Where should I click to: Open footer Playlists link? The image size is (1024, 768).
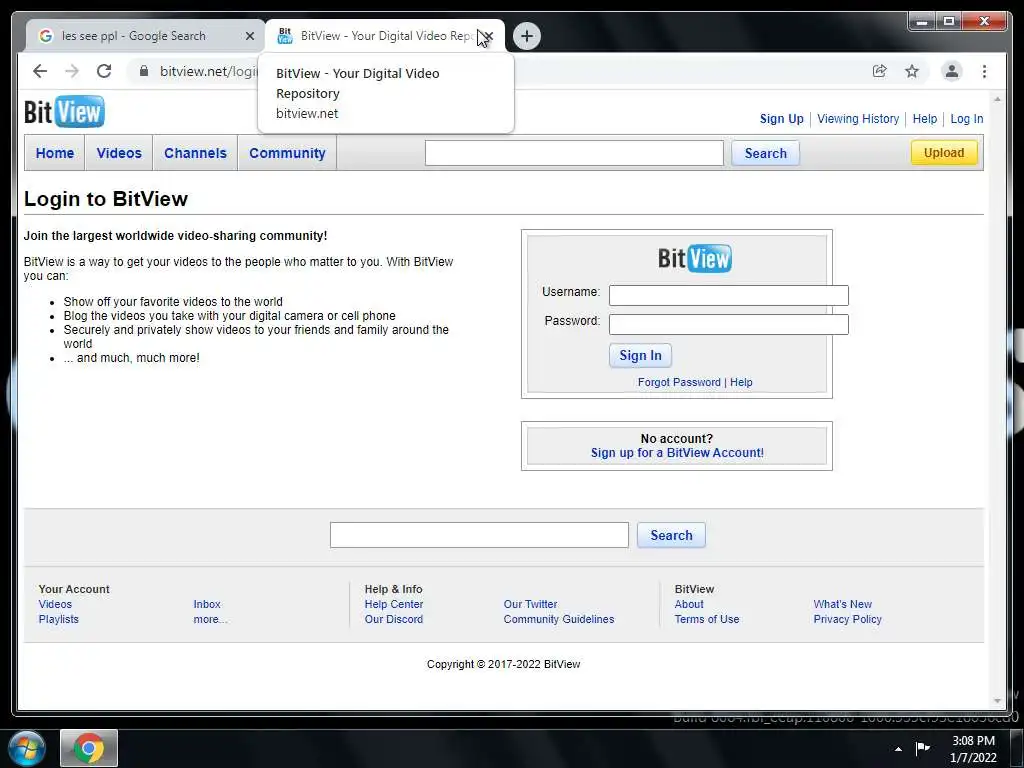[x=58, y=619]
